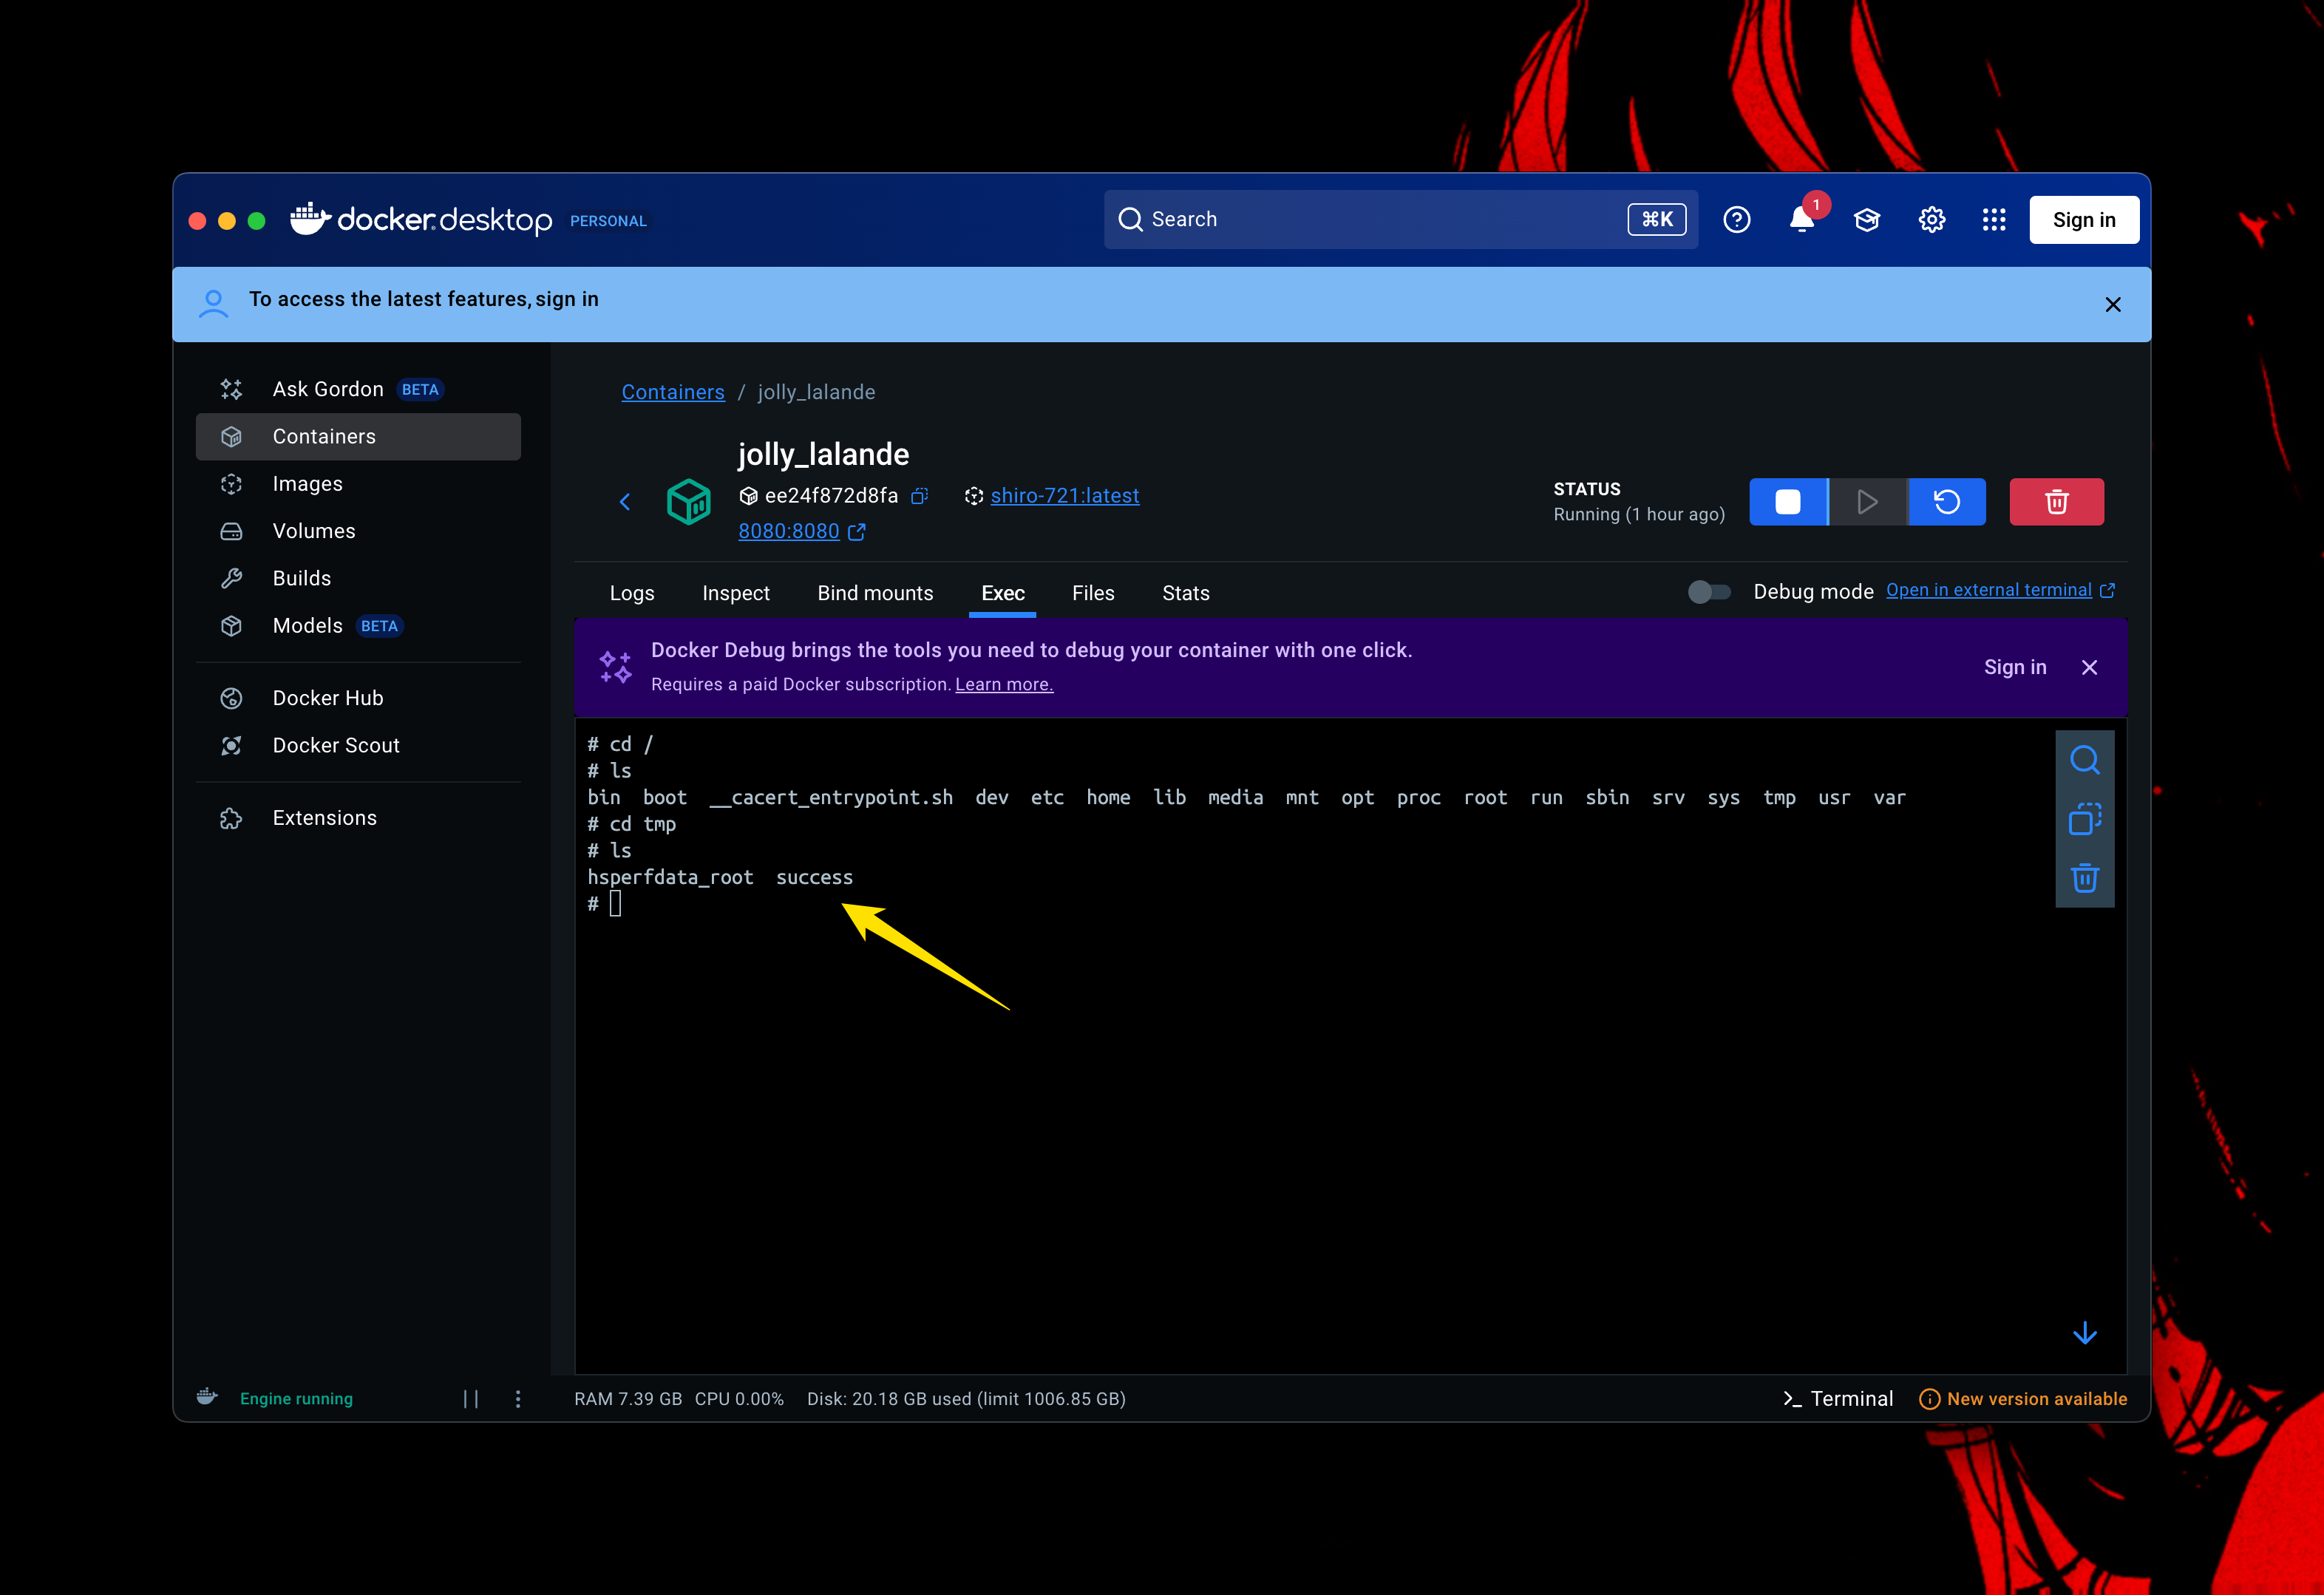Pause the Docker engine
This screenshot has height=1595, width=2324.
(471, 1398)
